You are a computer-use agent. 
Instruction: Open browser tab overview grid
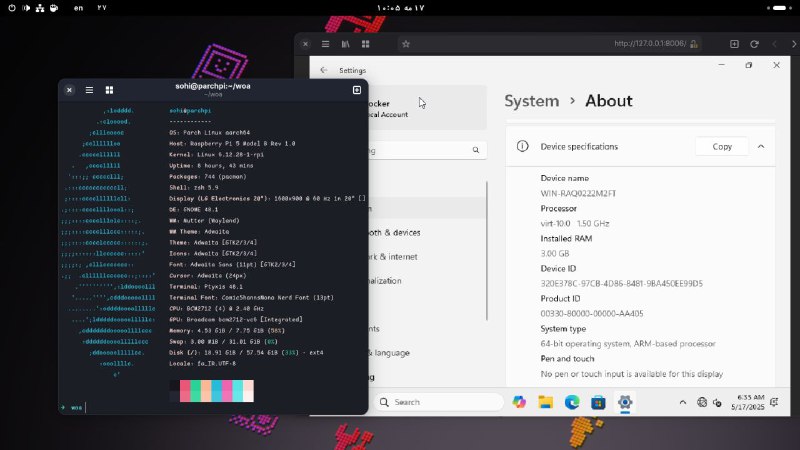(x=365, y=44)
